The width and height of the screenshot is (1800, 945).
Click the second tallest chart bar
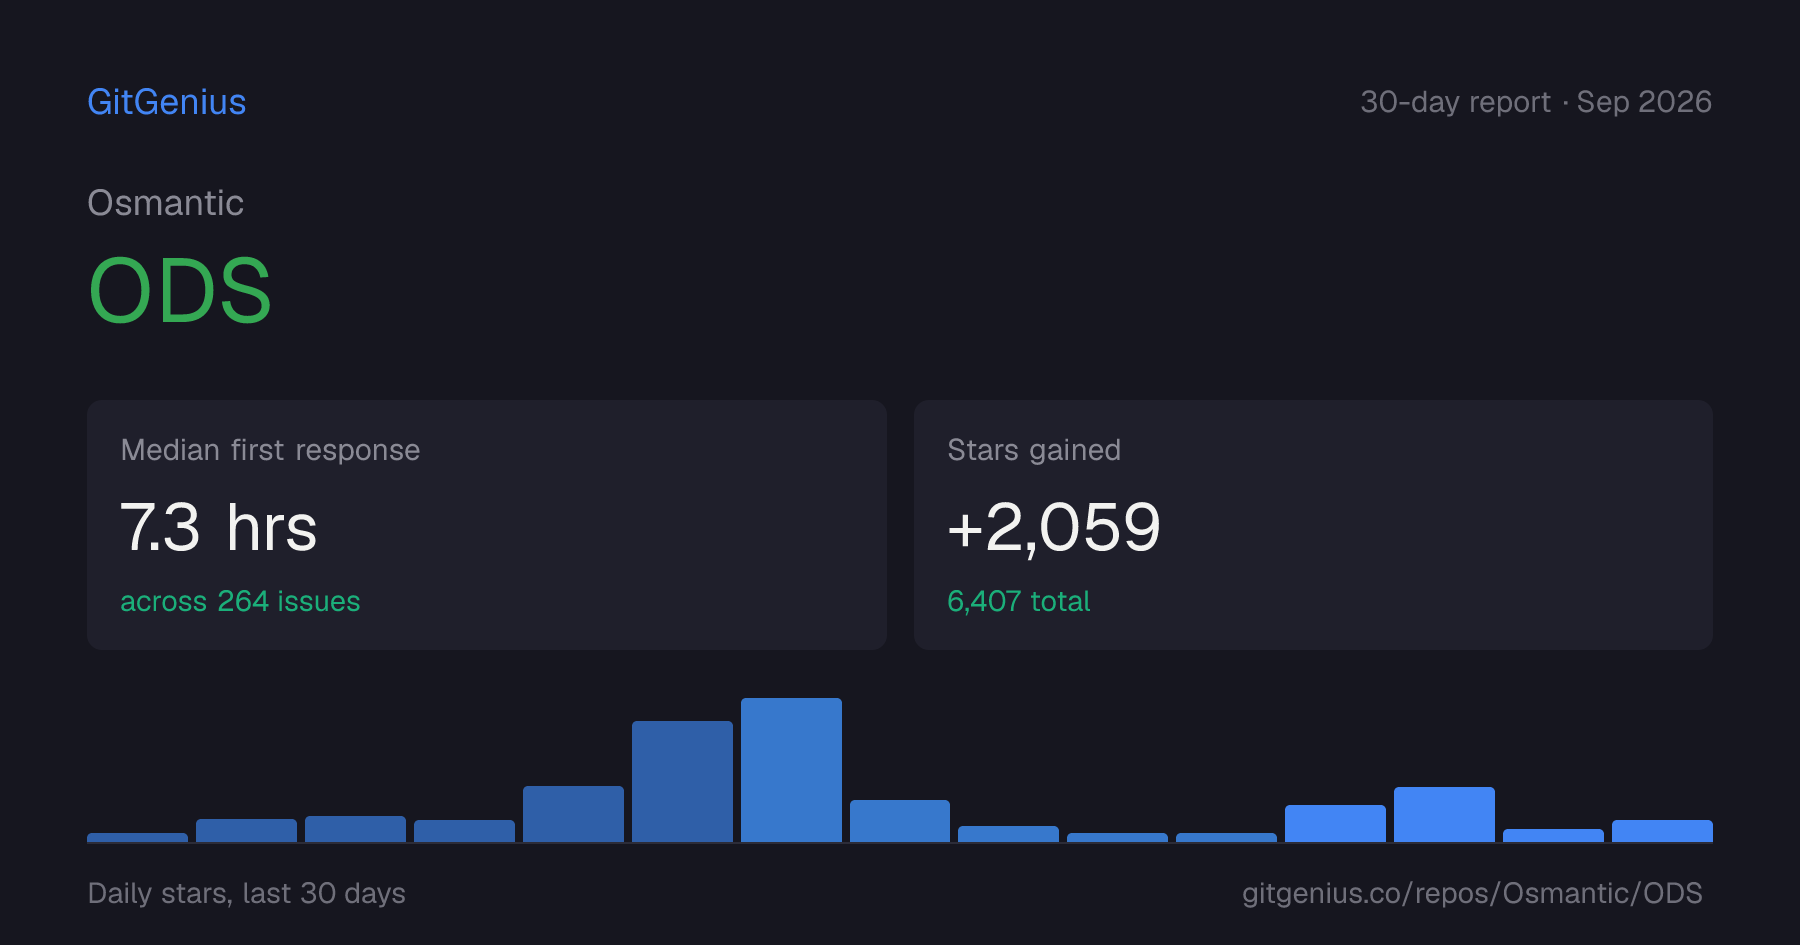click(x=682, y=781)
